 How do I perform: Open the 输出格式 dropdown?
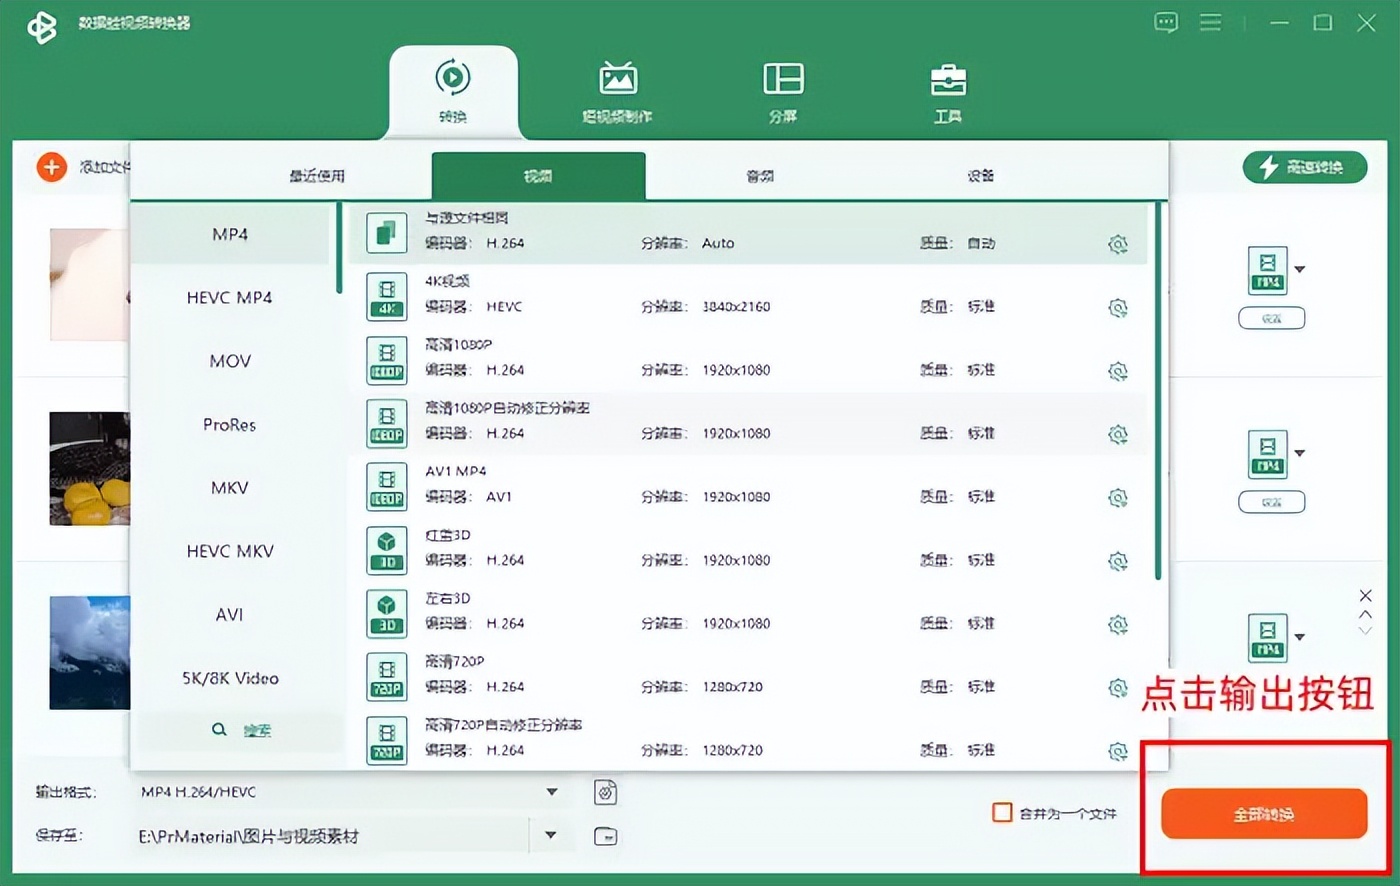pyautogui.click(x=555, y=791)
